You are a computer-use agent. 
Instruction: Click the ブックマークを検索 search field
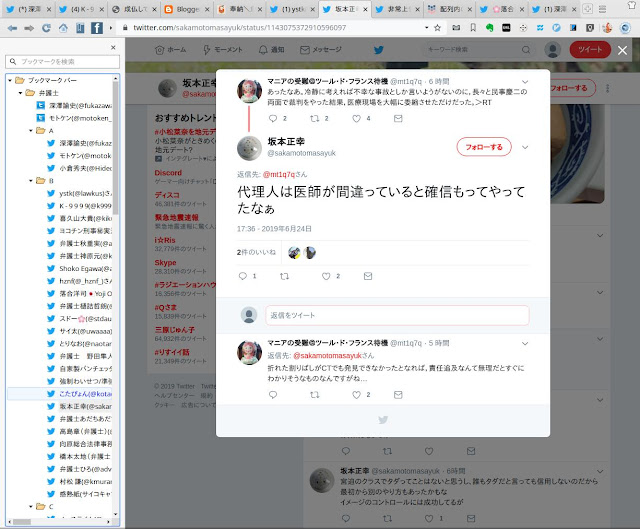coord(62,62)
